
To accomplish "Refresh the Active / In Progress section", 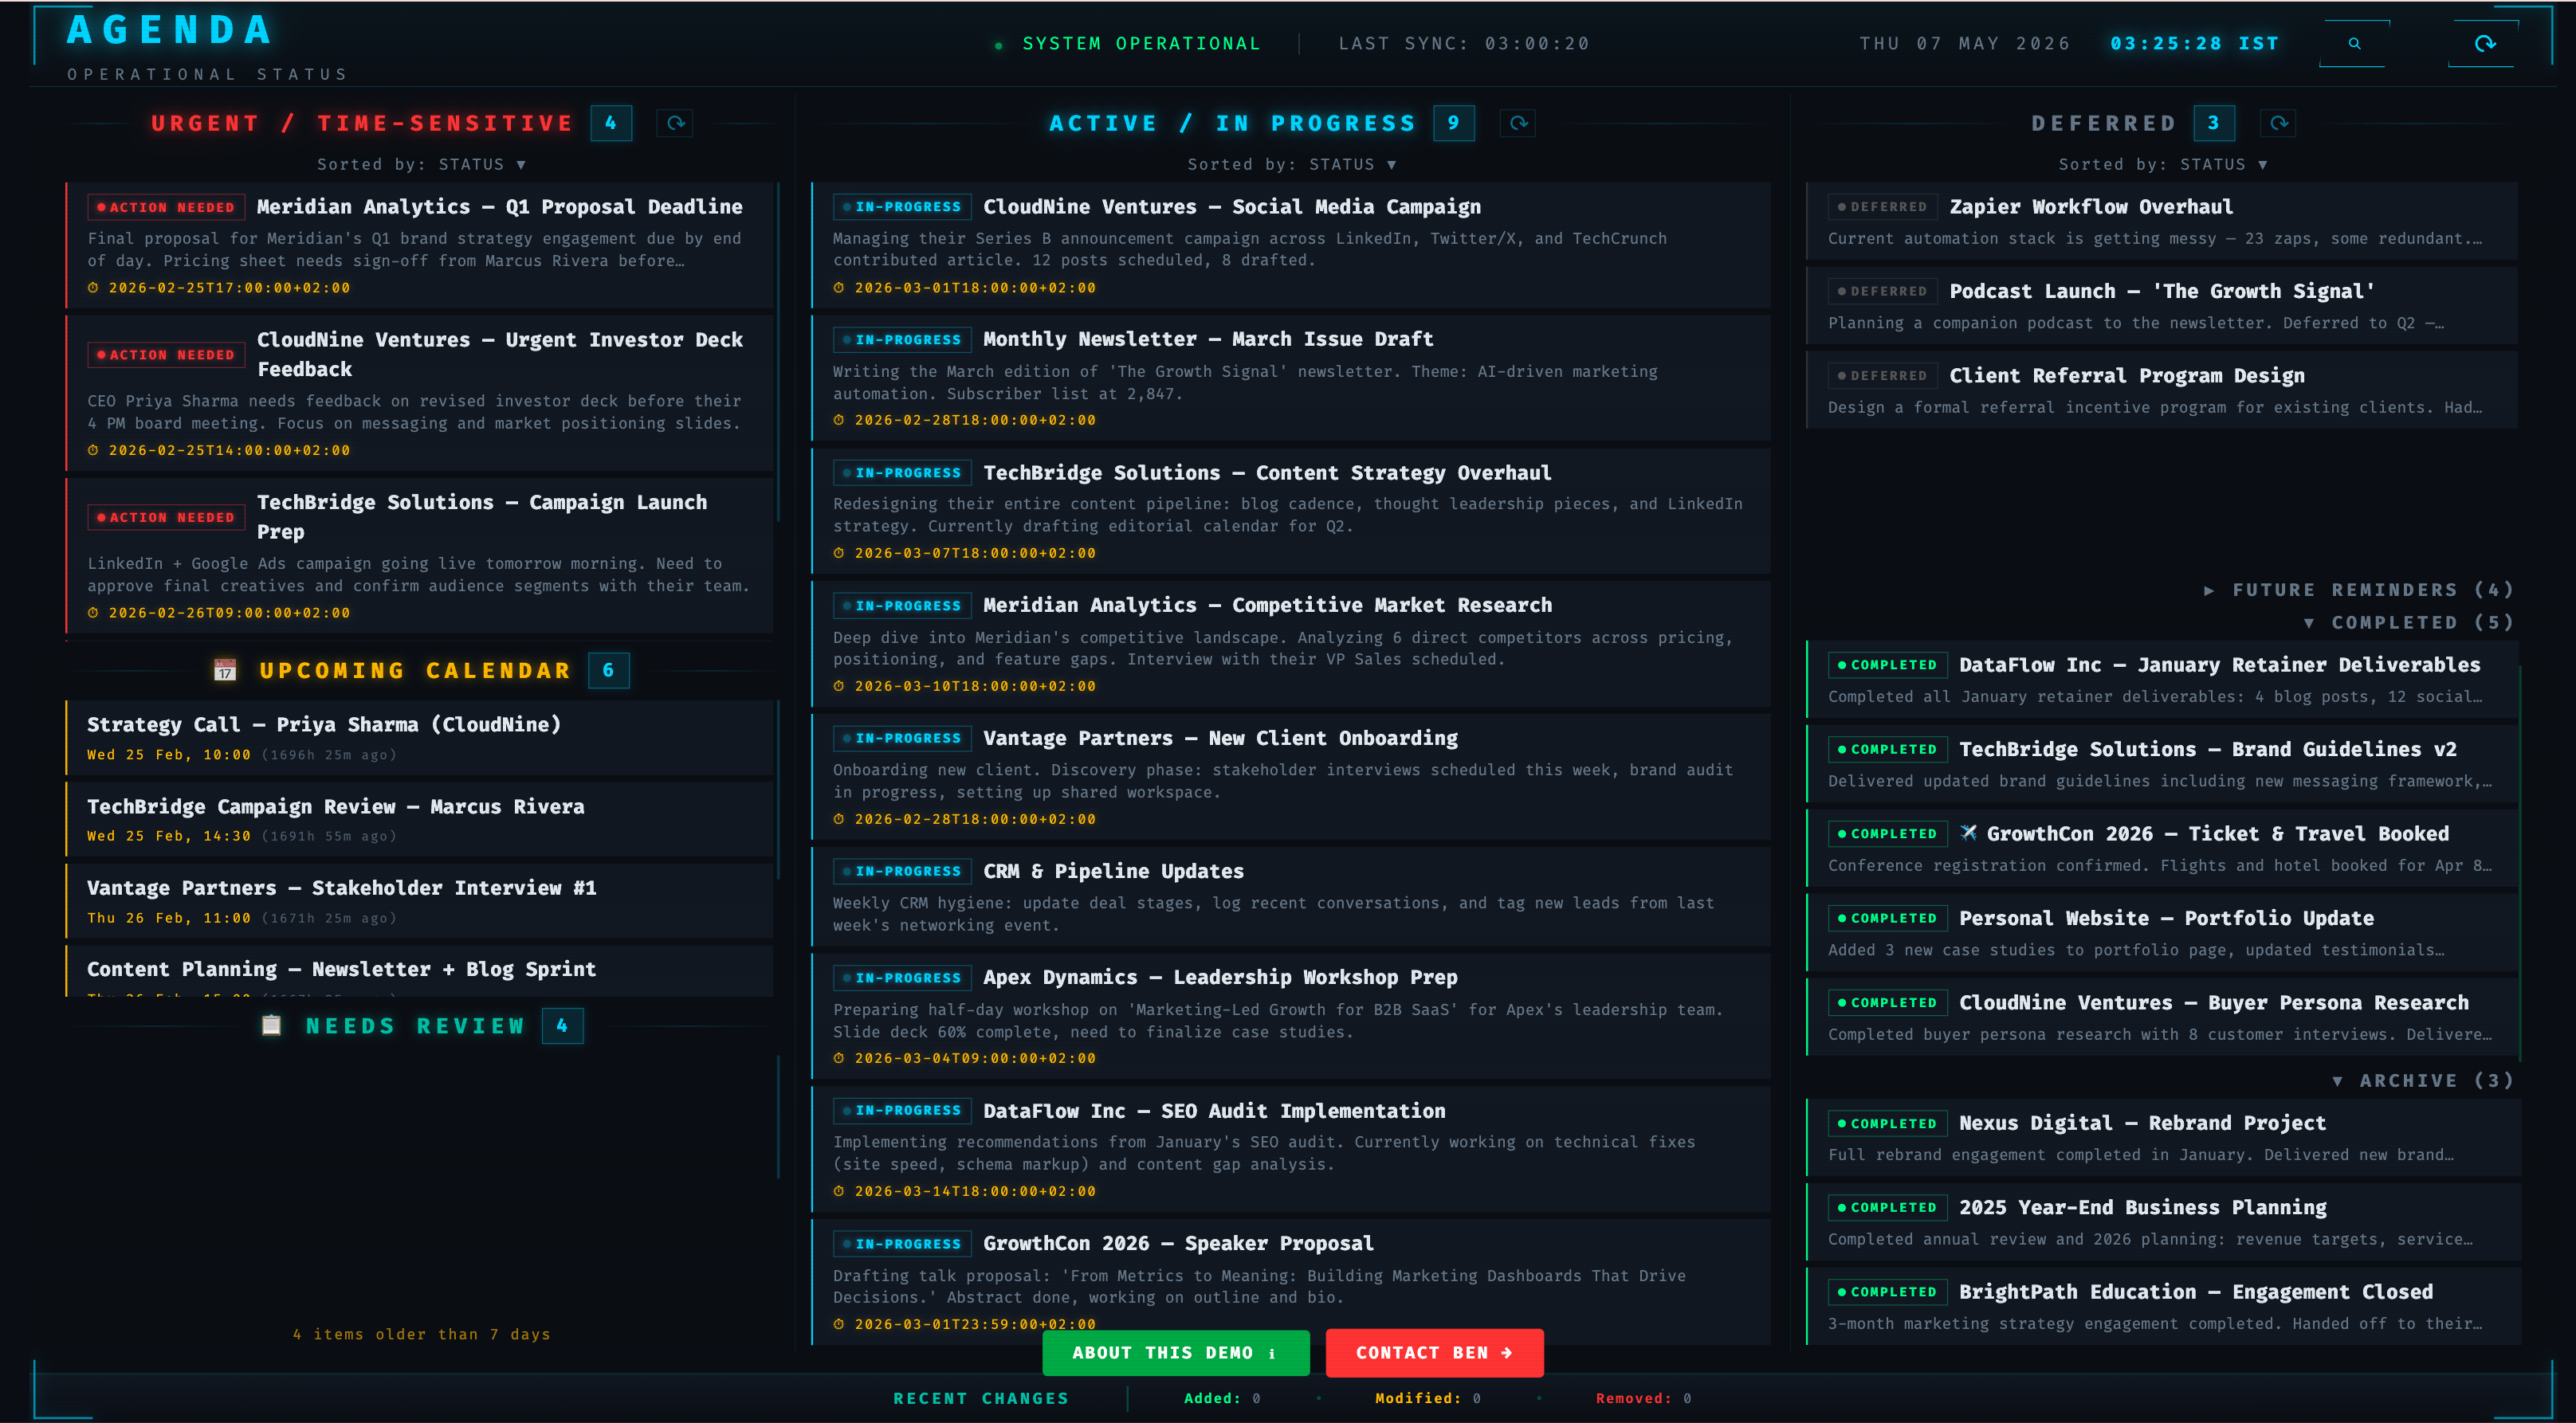I will click(x=1518, y=123).
